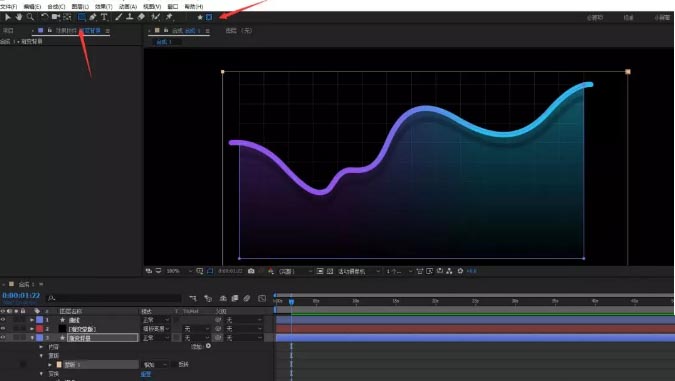Click the add button next to layer 3 contents

(208, 346)
